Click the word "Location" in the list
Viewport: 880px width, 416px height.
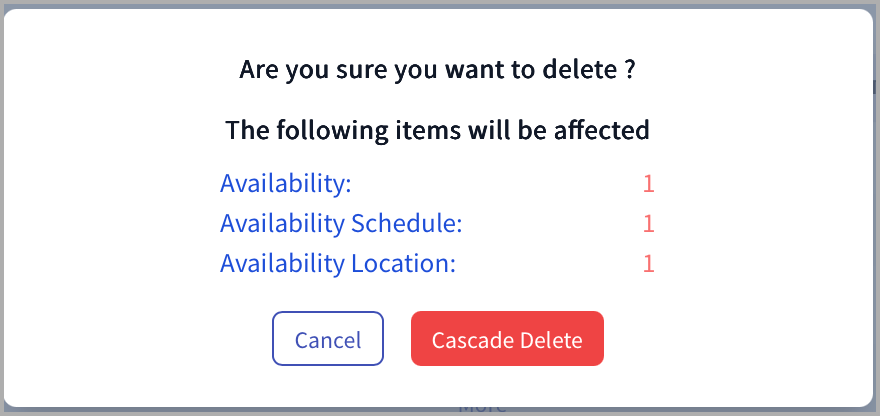tap(404, 263)
